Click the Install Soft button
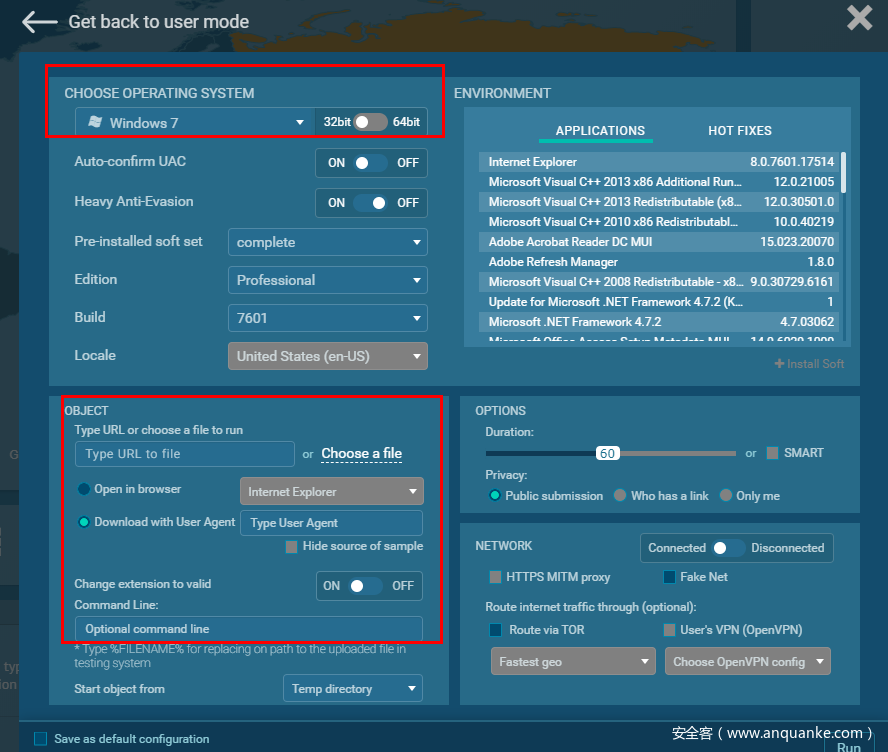 tap(809, 364)
